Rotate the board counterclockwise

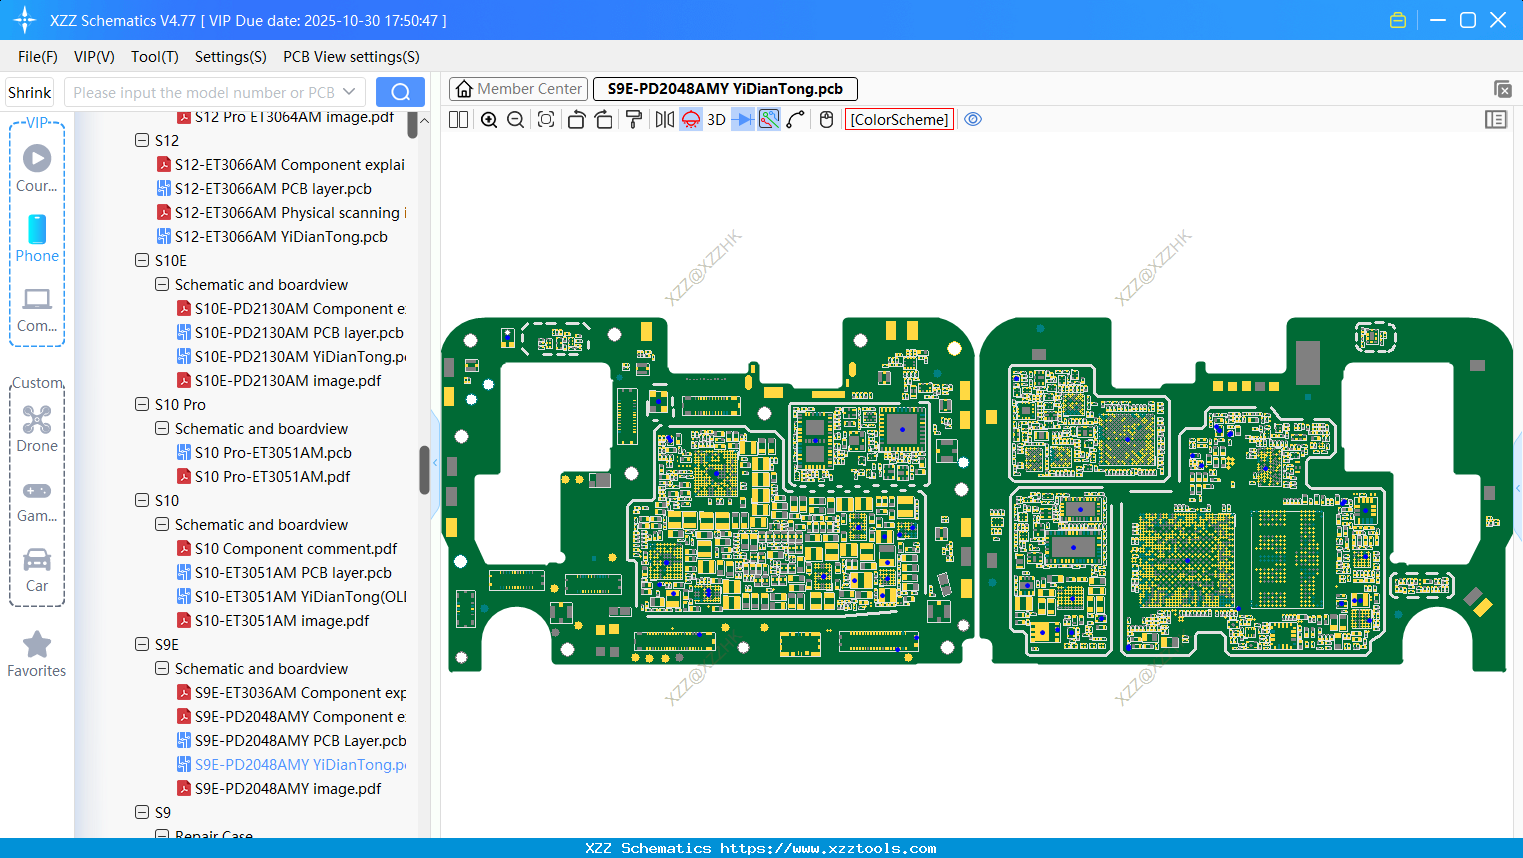tap(576, 120)
